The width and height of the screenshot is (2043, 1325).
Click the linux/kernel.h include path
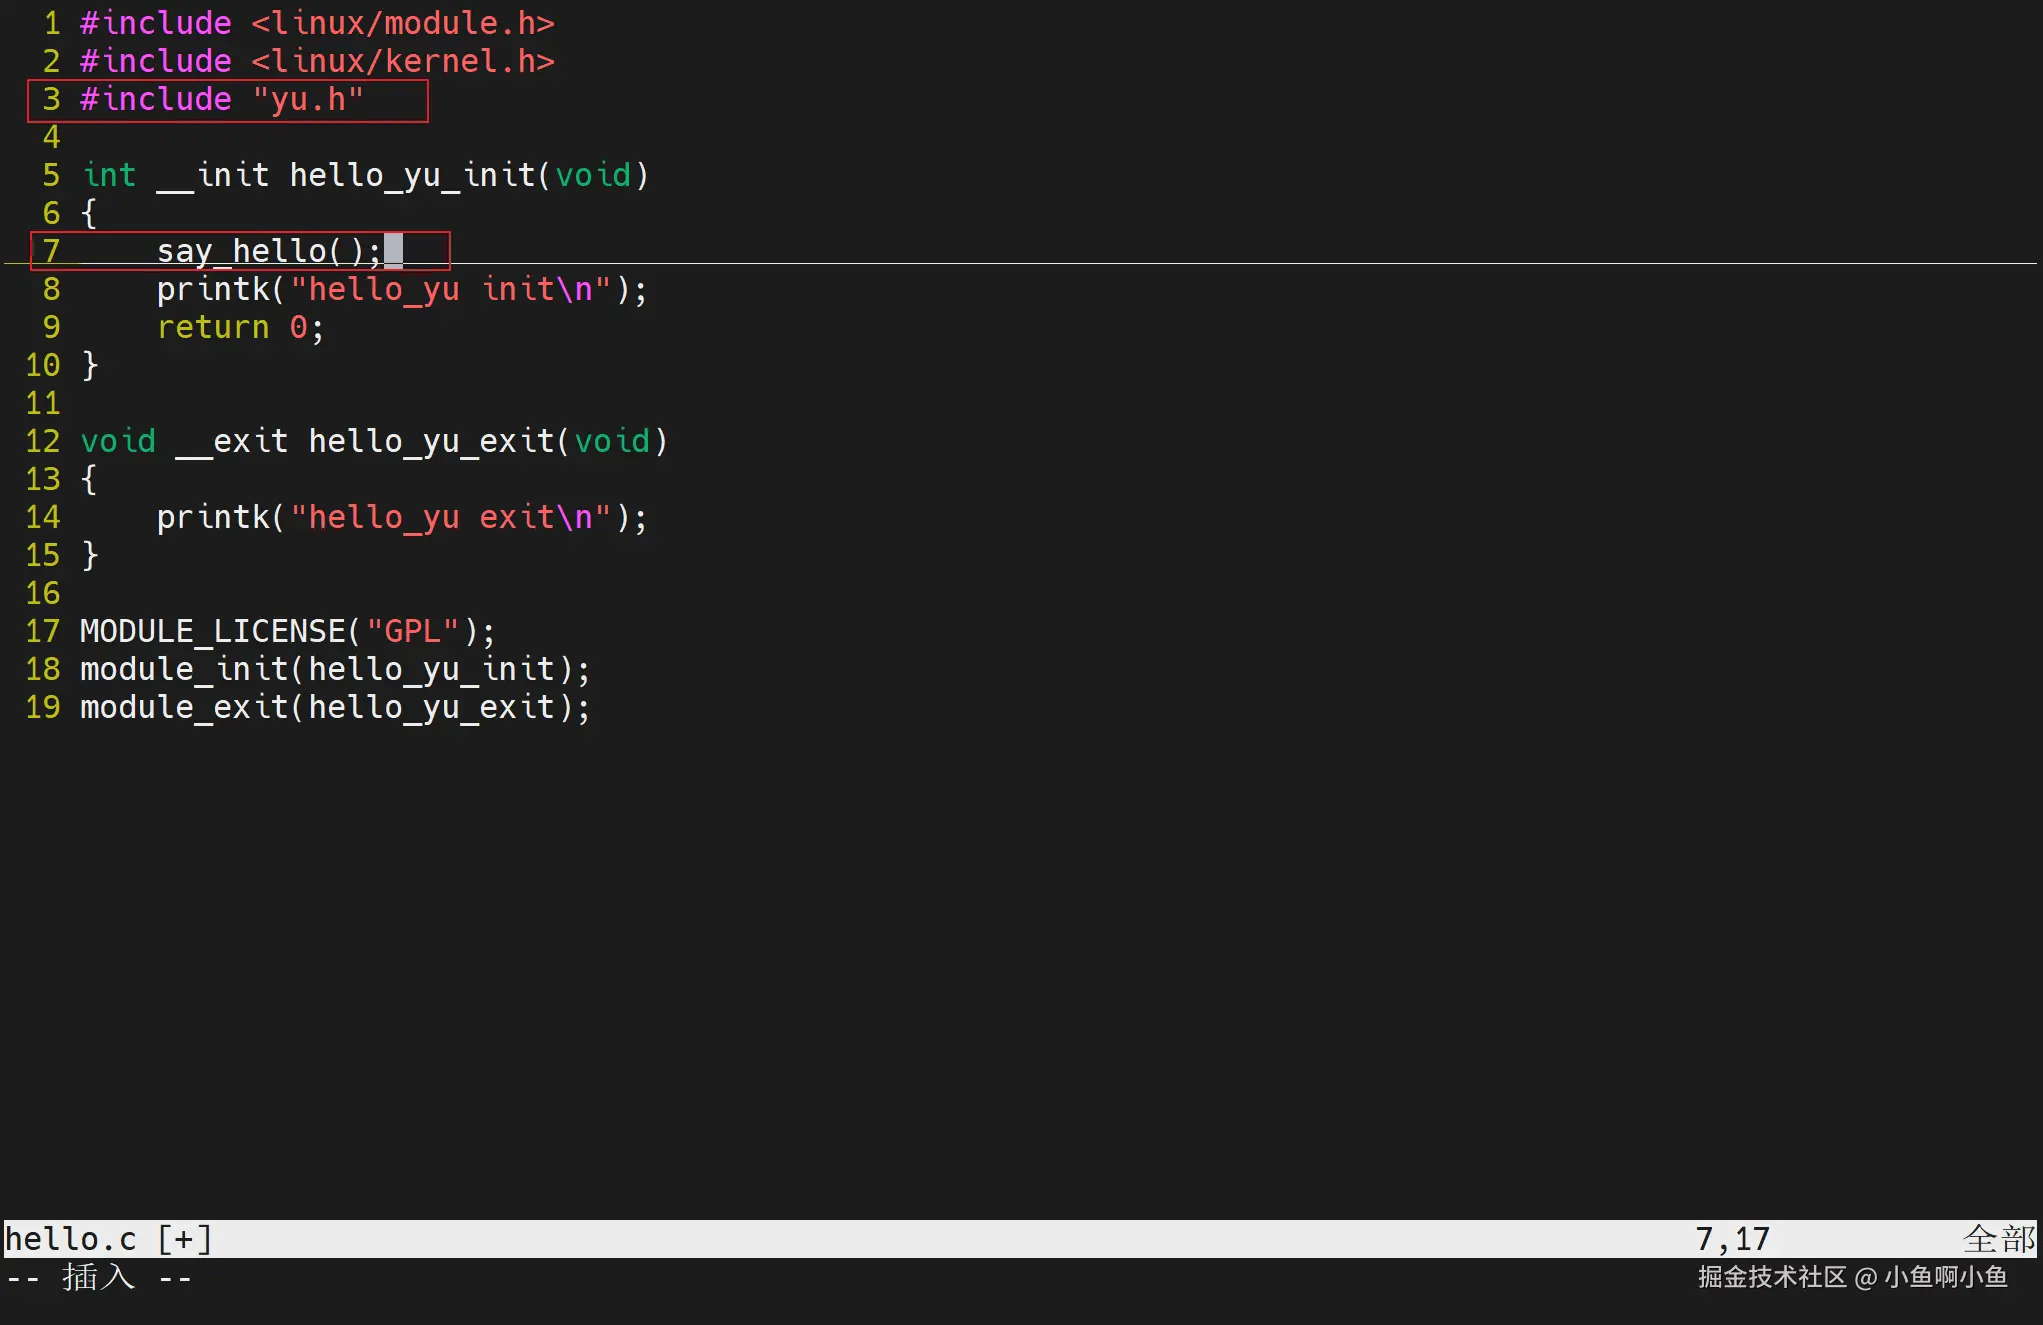[x=403, y=61]
